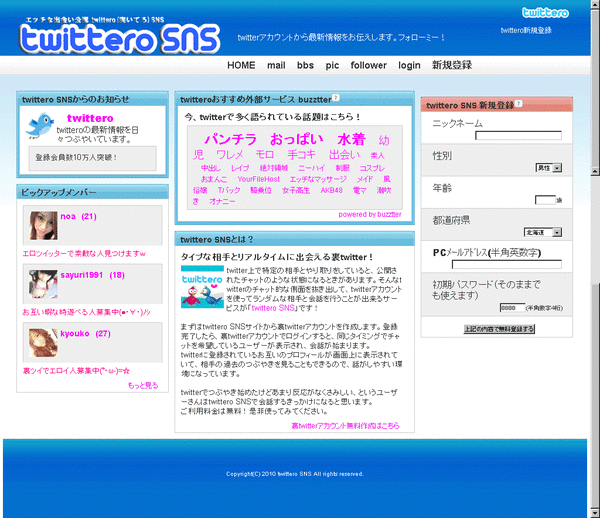Follow the pink twittero link in お知らせ box
600x518 pixels.
(90, 118)
